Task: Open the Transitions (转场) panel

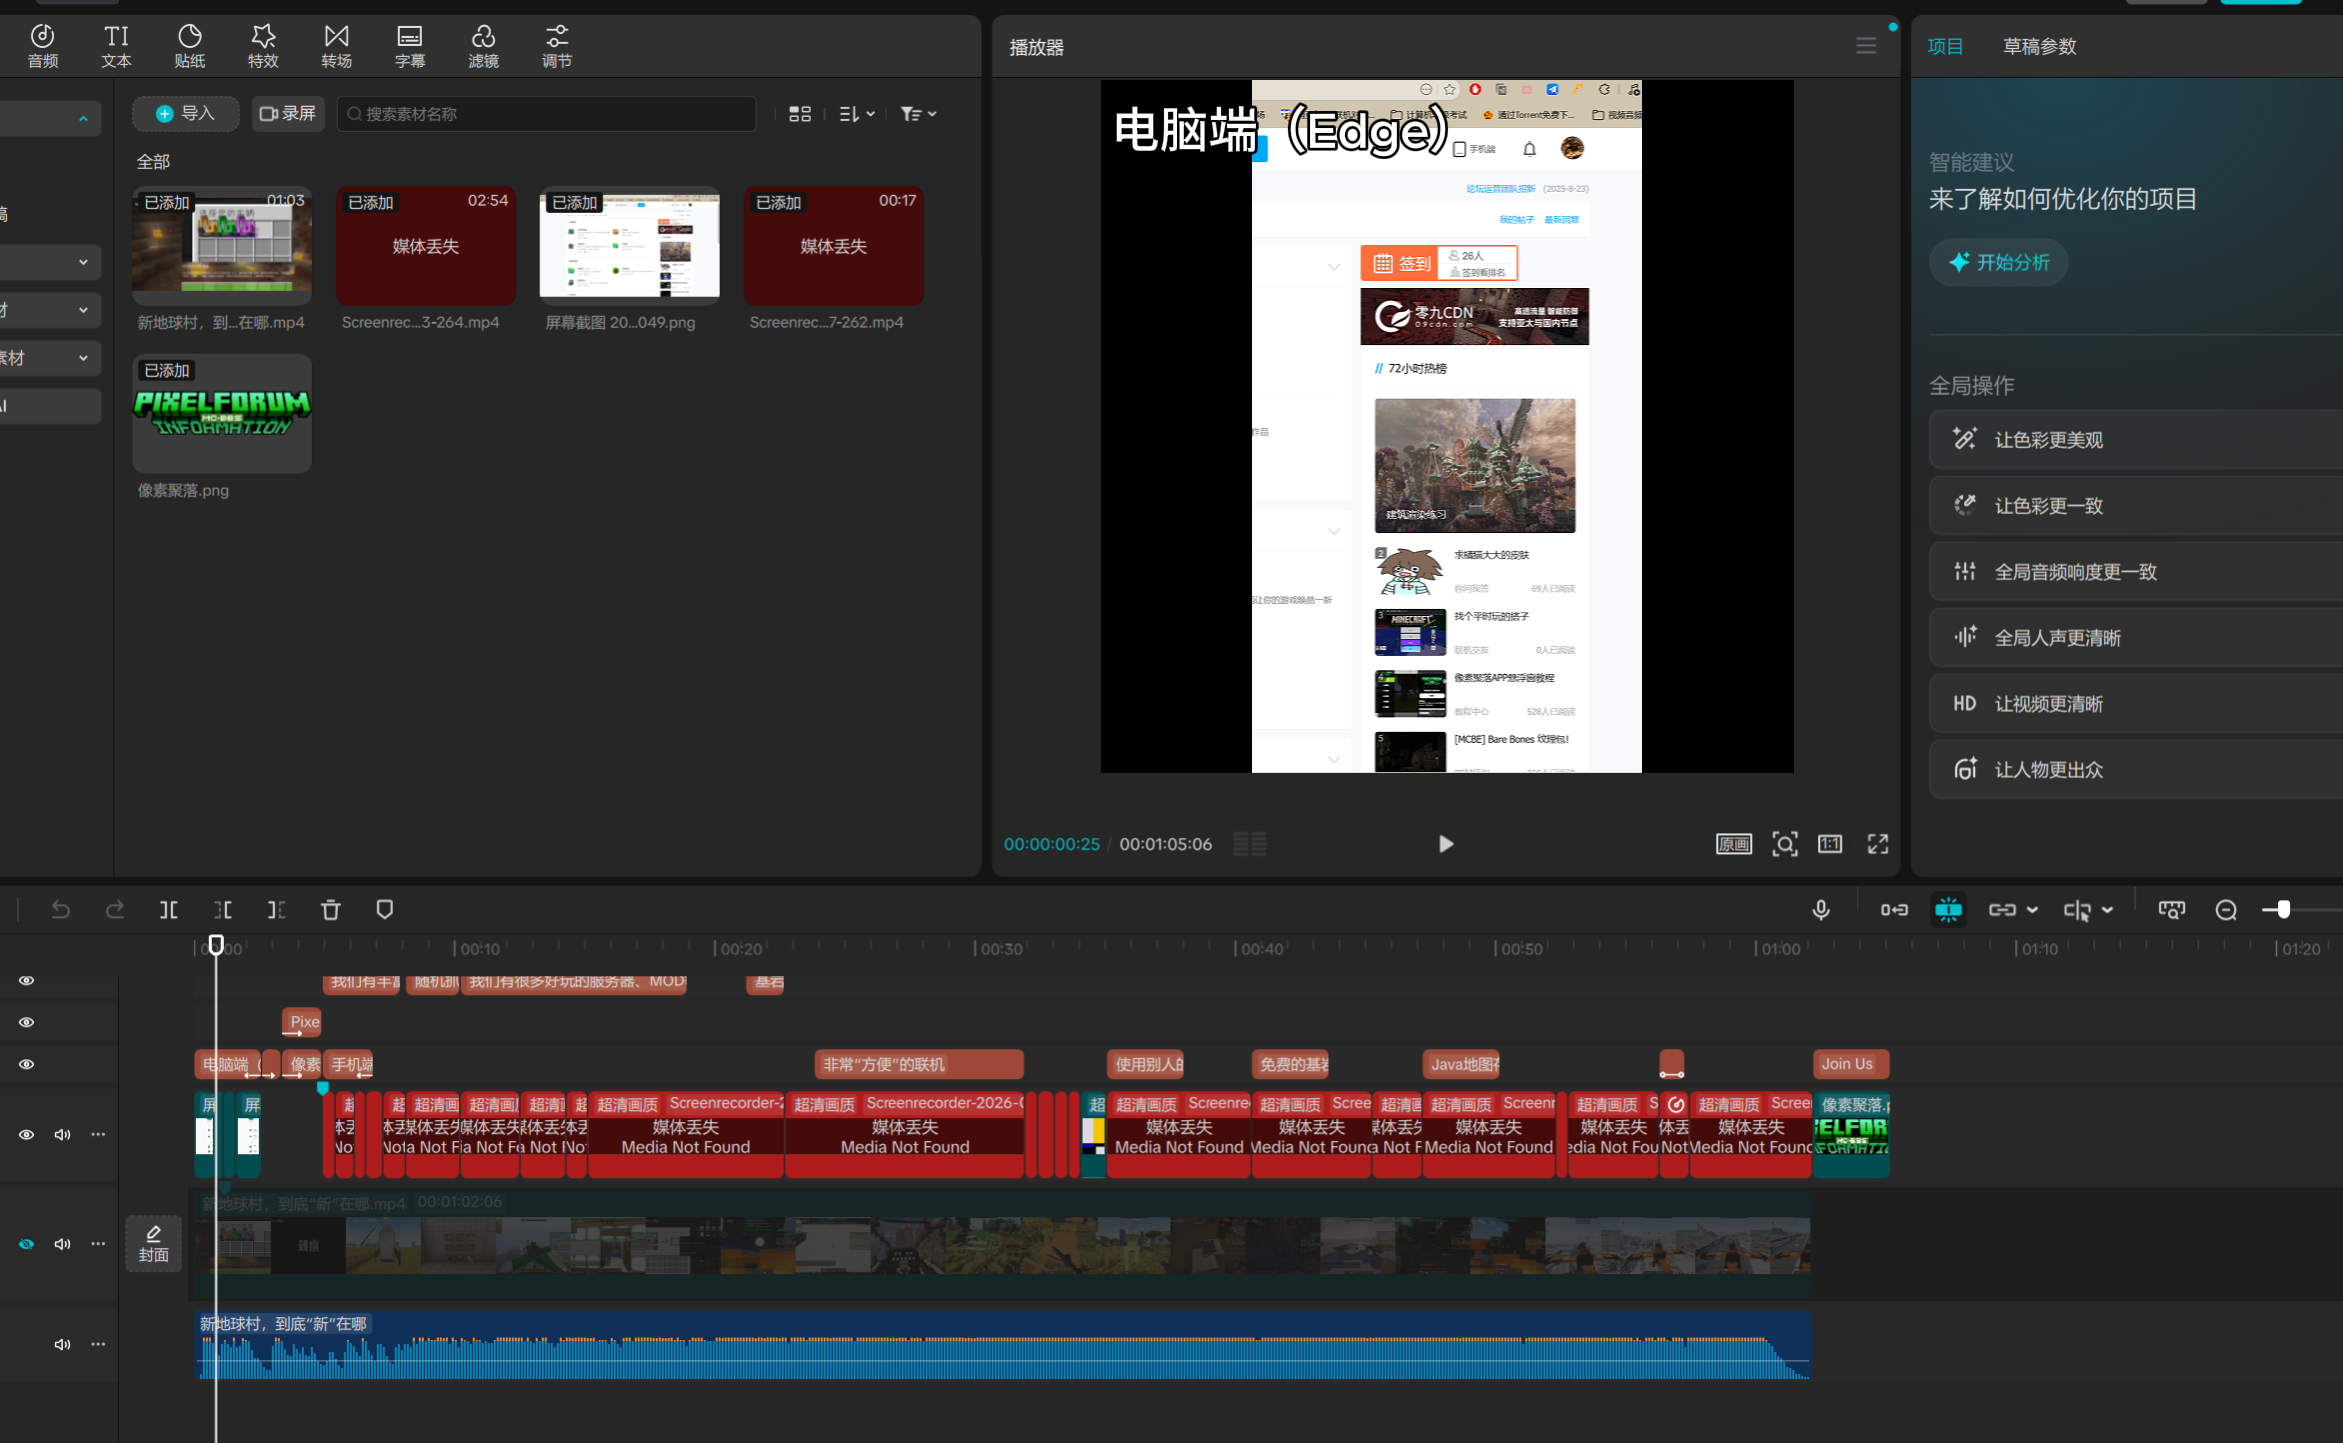Action: (x=336, y=46)
